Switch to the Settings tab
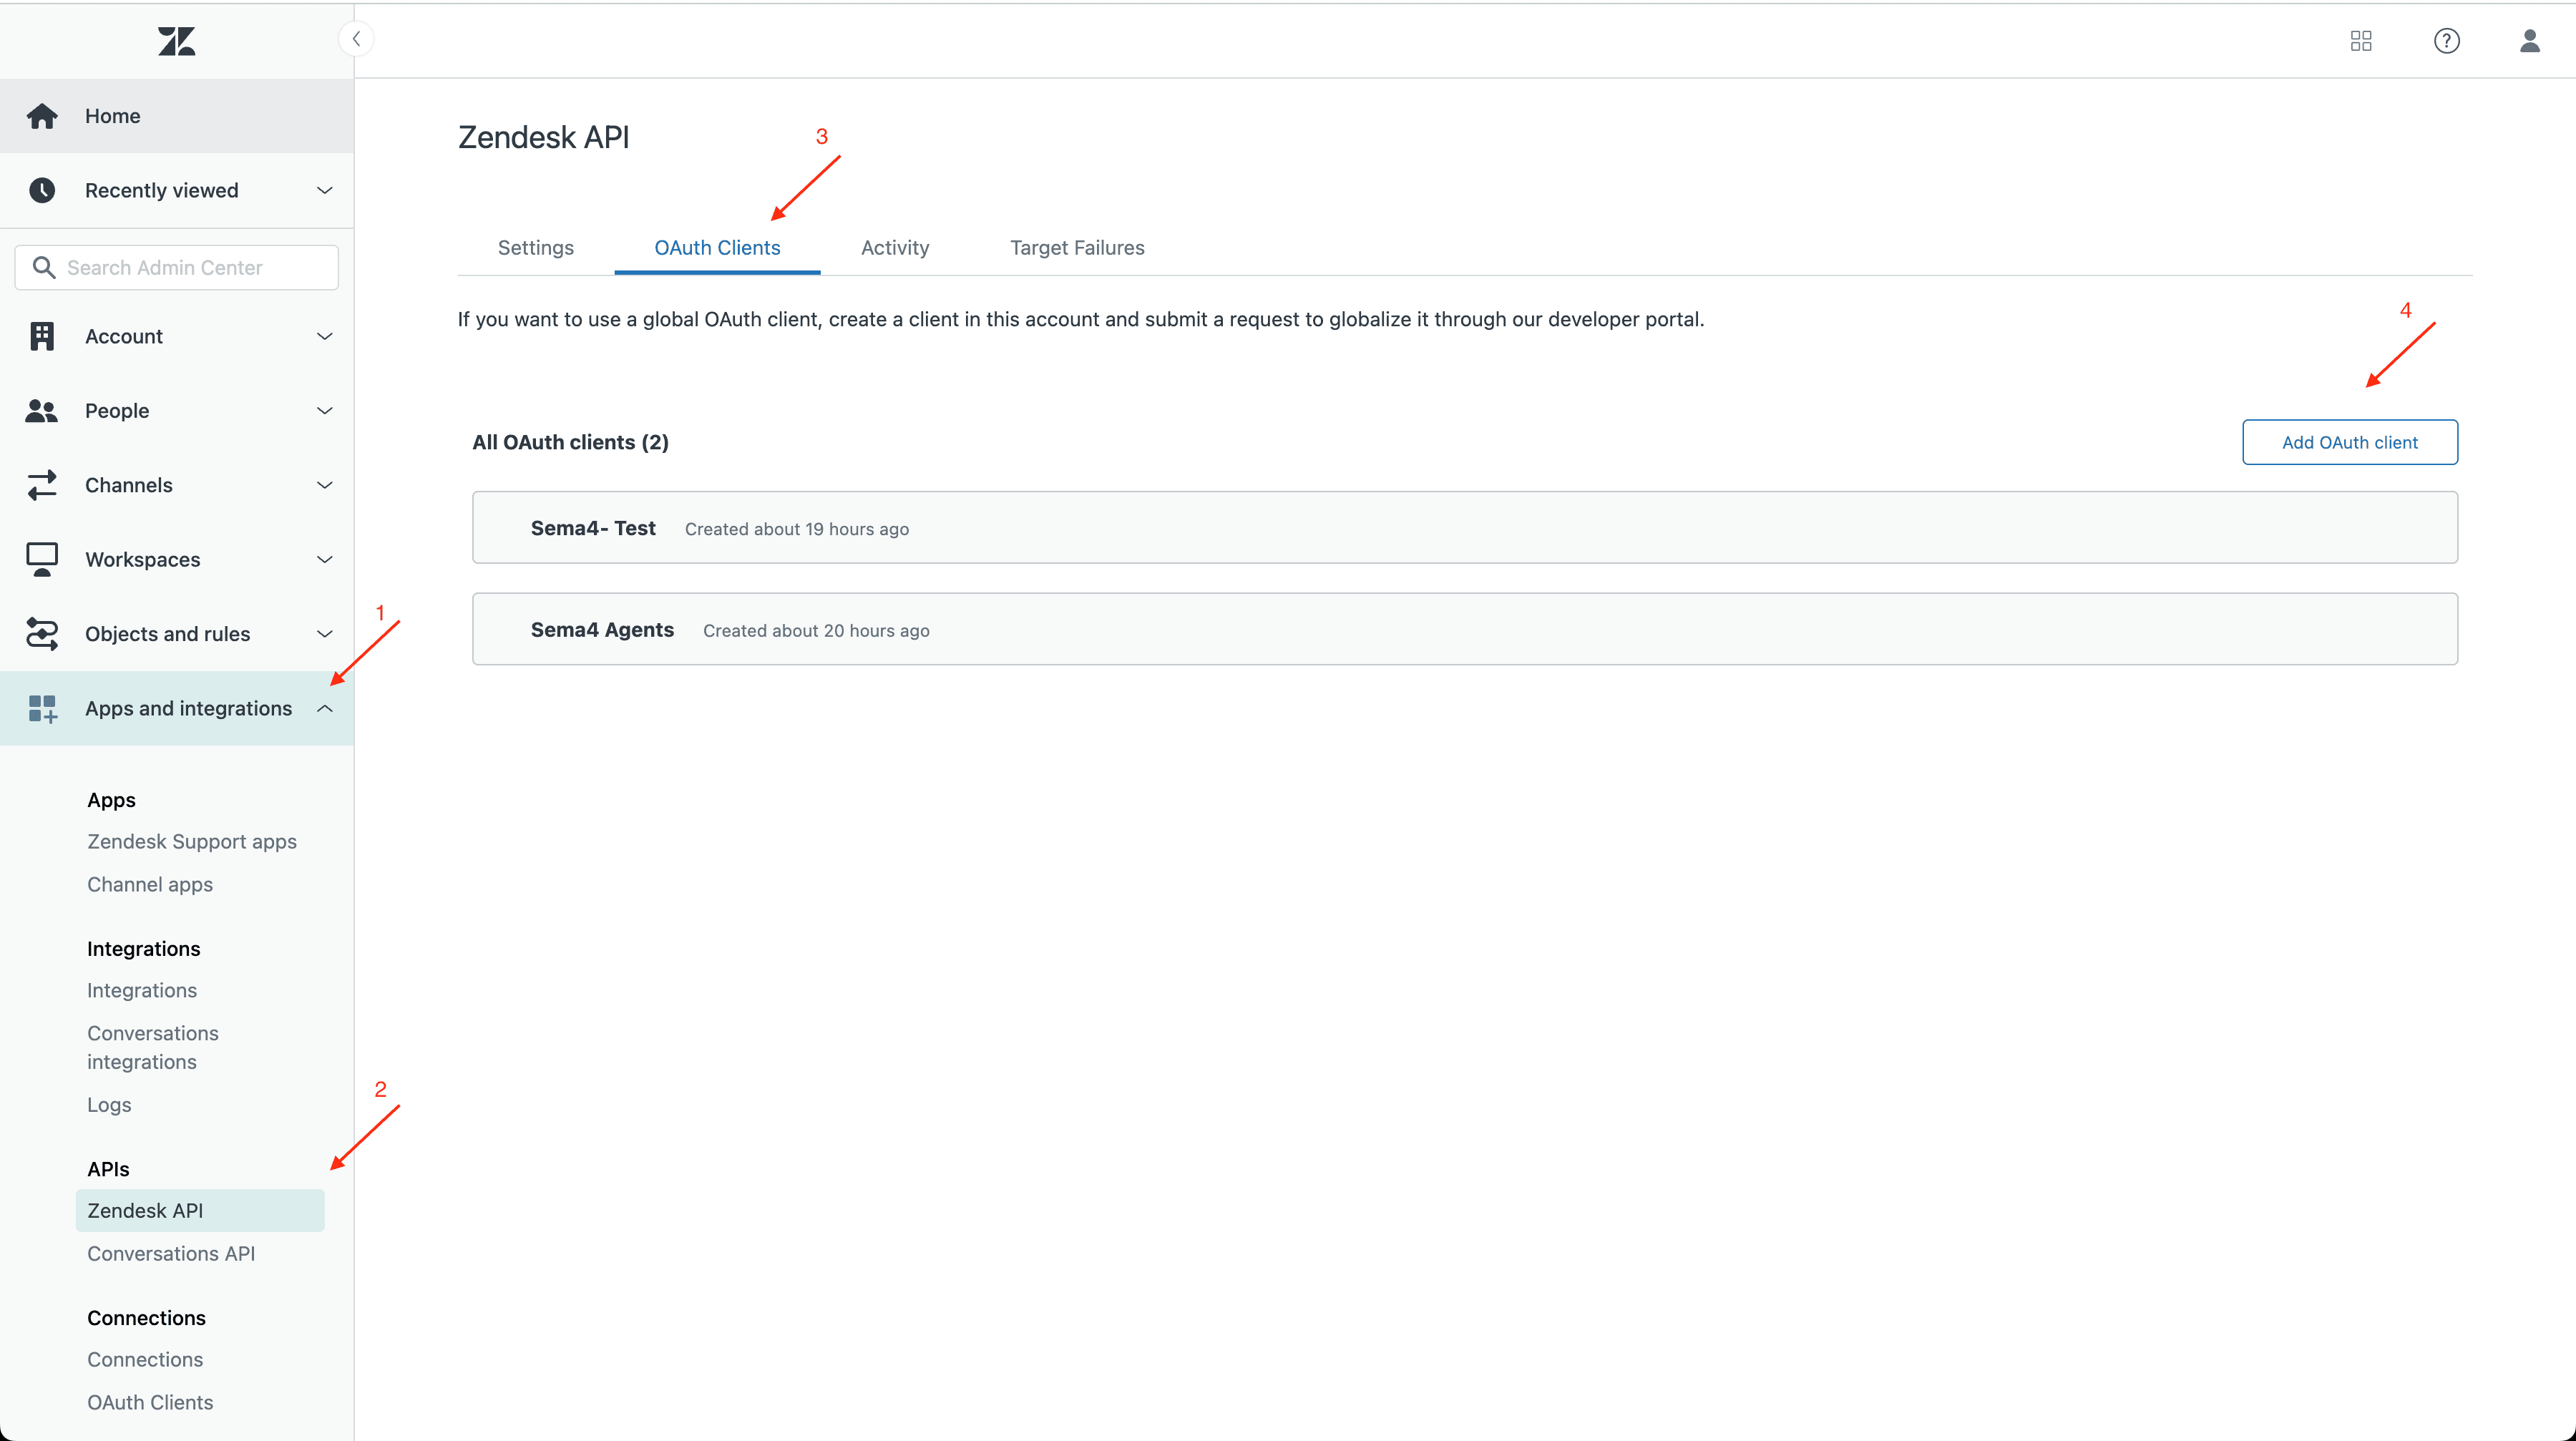 click(x=535, y=247)
